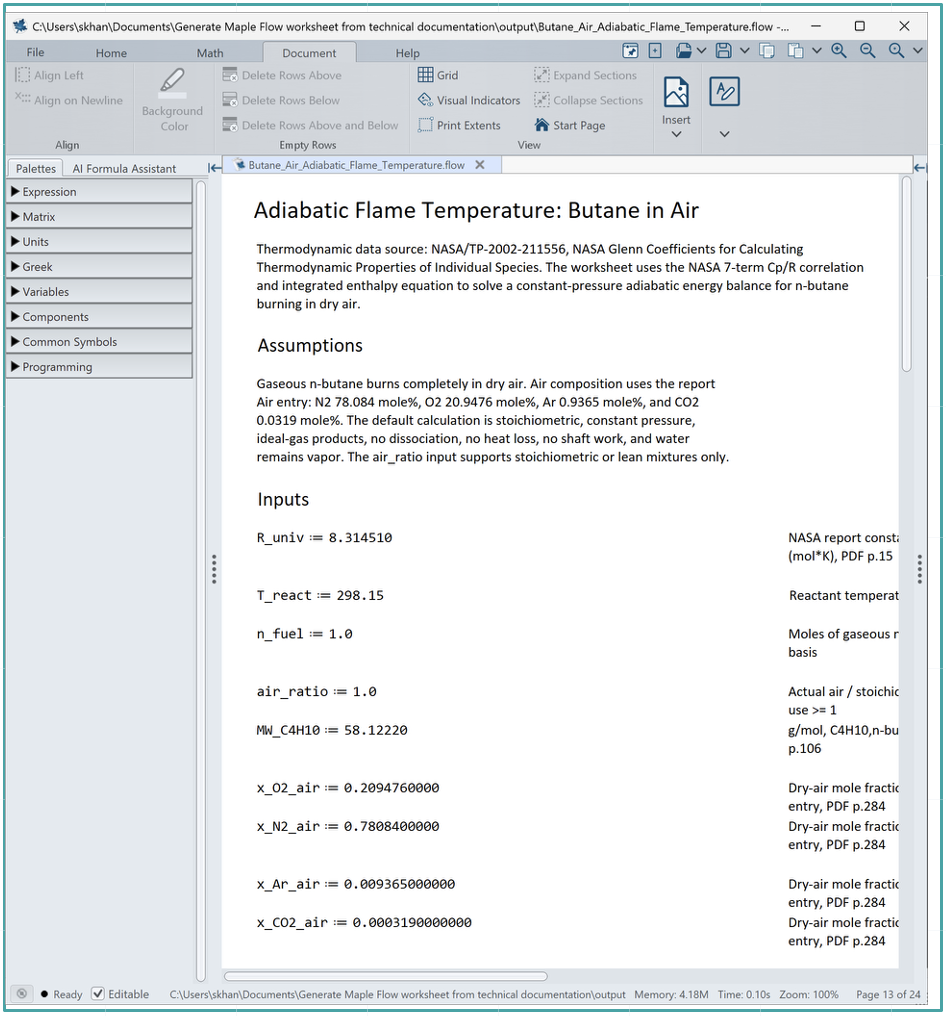Screen dimensions: 946x1016
Task: Expand the Greek palette
Action: tap(99, 266)
